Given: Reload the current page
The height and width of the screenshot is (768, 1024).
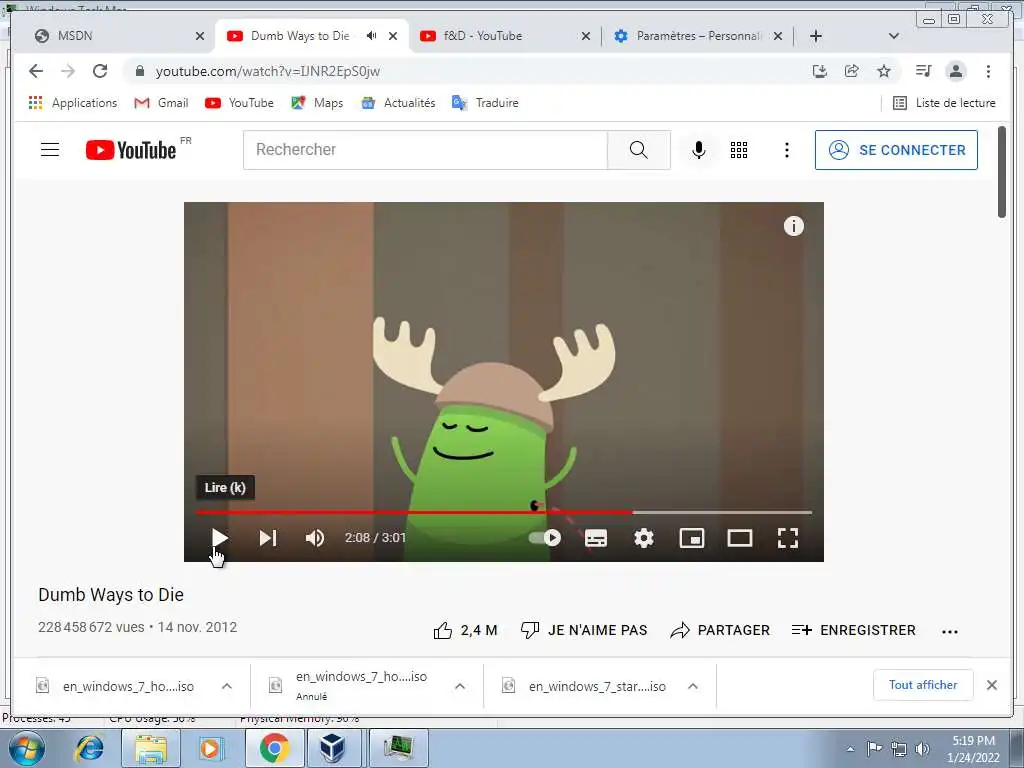Looking at the screenshot, I should pos(100,71).
